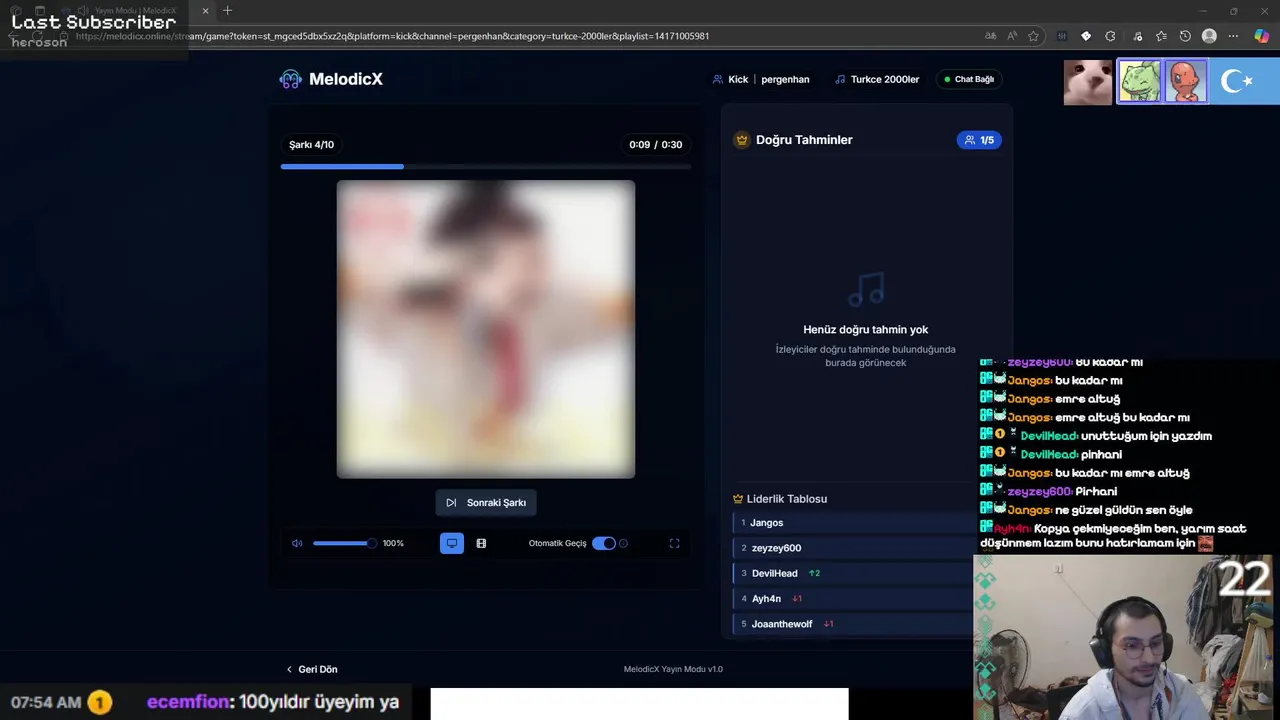Click the 1/5 participants badge

[x=979, y=140]
